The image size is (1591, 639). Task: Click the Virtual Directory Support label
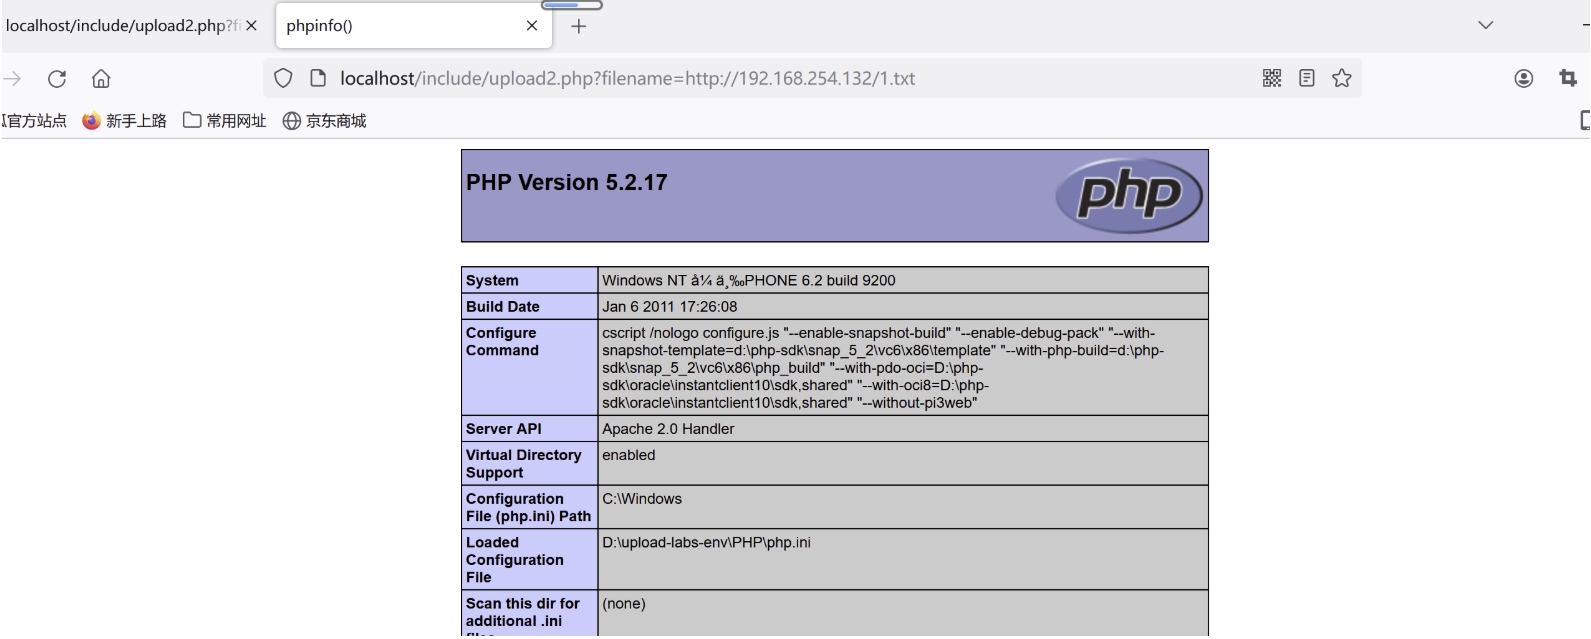pyautogui.click(x=529, y=464)
